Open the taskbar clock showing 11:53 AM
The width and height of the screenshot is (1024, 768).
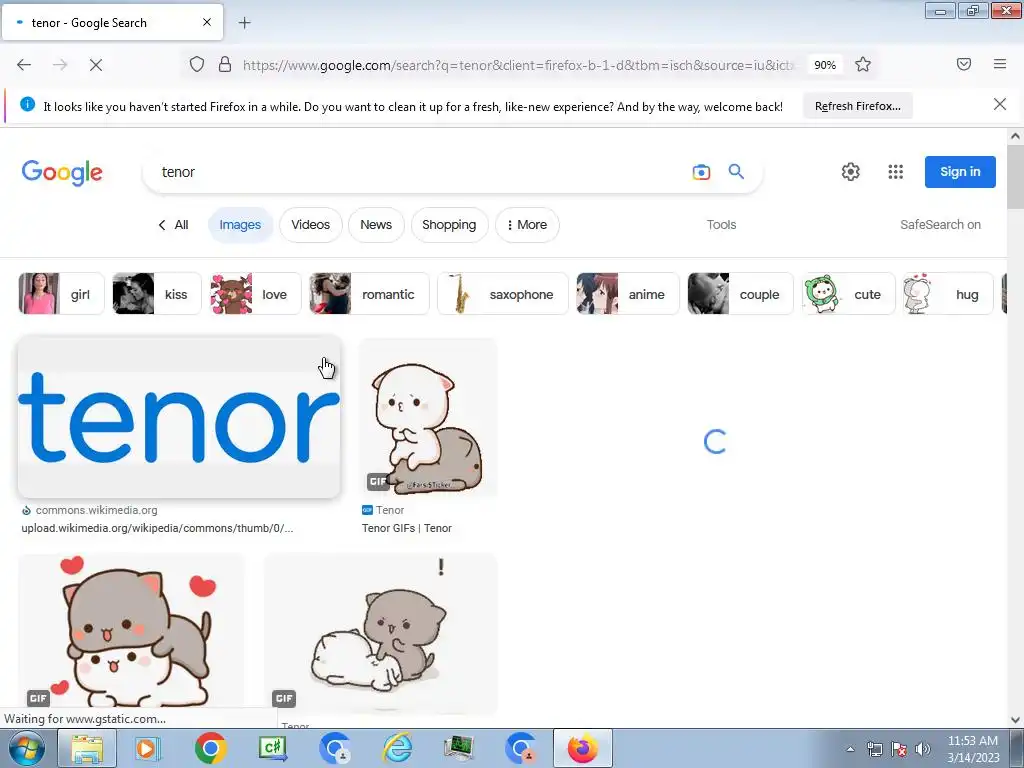pos(973,749)
